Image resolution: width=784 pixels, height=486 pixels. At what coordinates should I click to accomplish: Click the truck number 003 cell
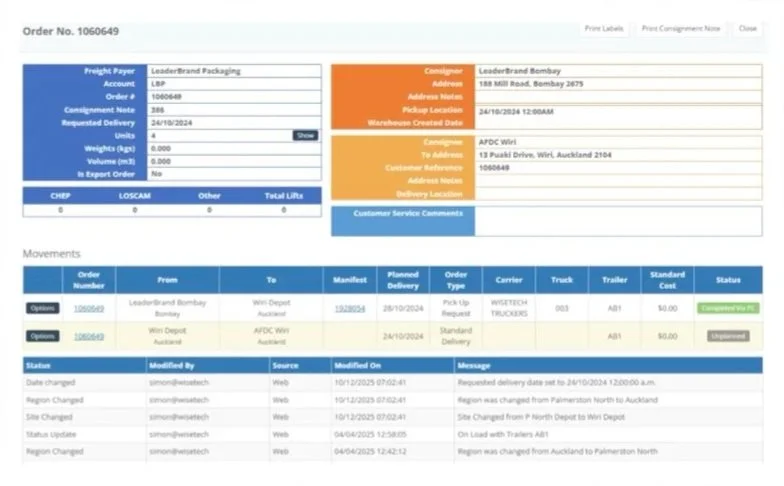click(x=562, y=308)
